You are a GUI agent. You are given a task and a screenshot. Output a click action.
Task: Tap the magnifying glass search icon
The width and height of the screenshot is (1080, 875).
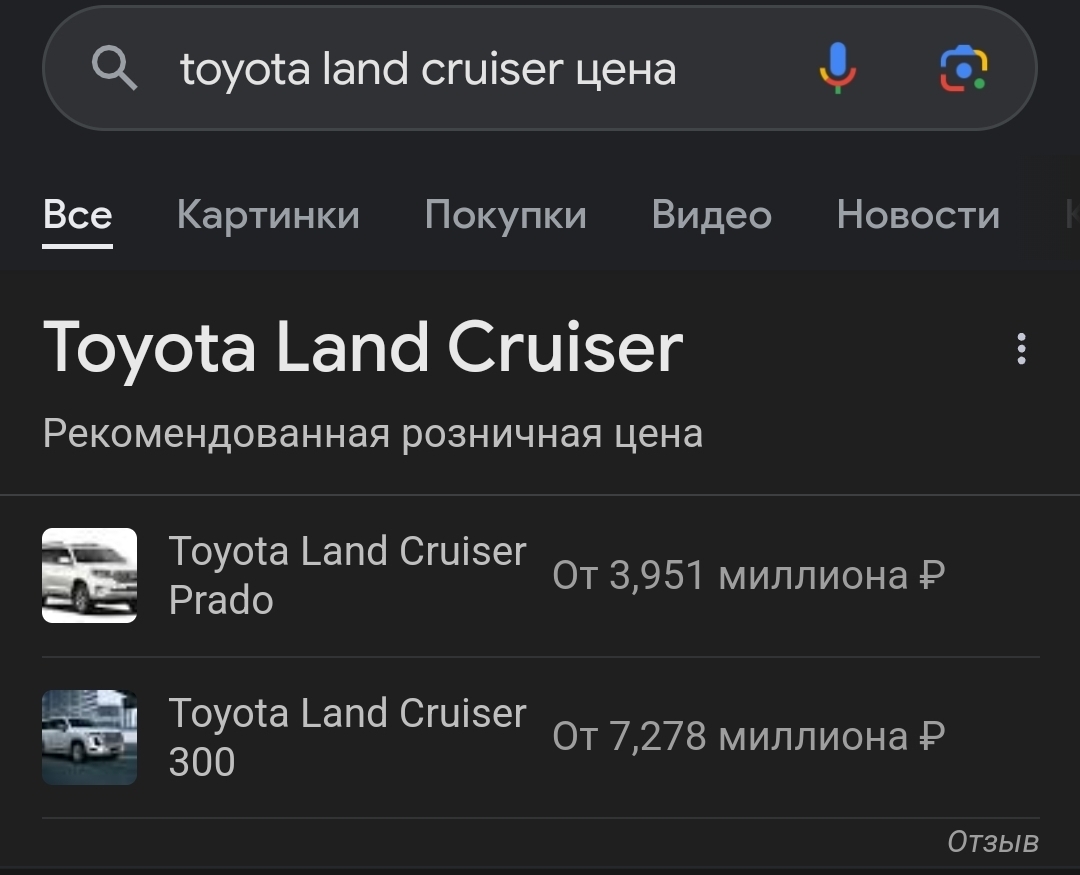[114, 69]
